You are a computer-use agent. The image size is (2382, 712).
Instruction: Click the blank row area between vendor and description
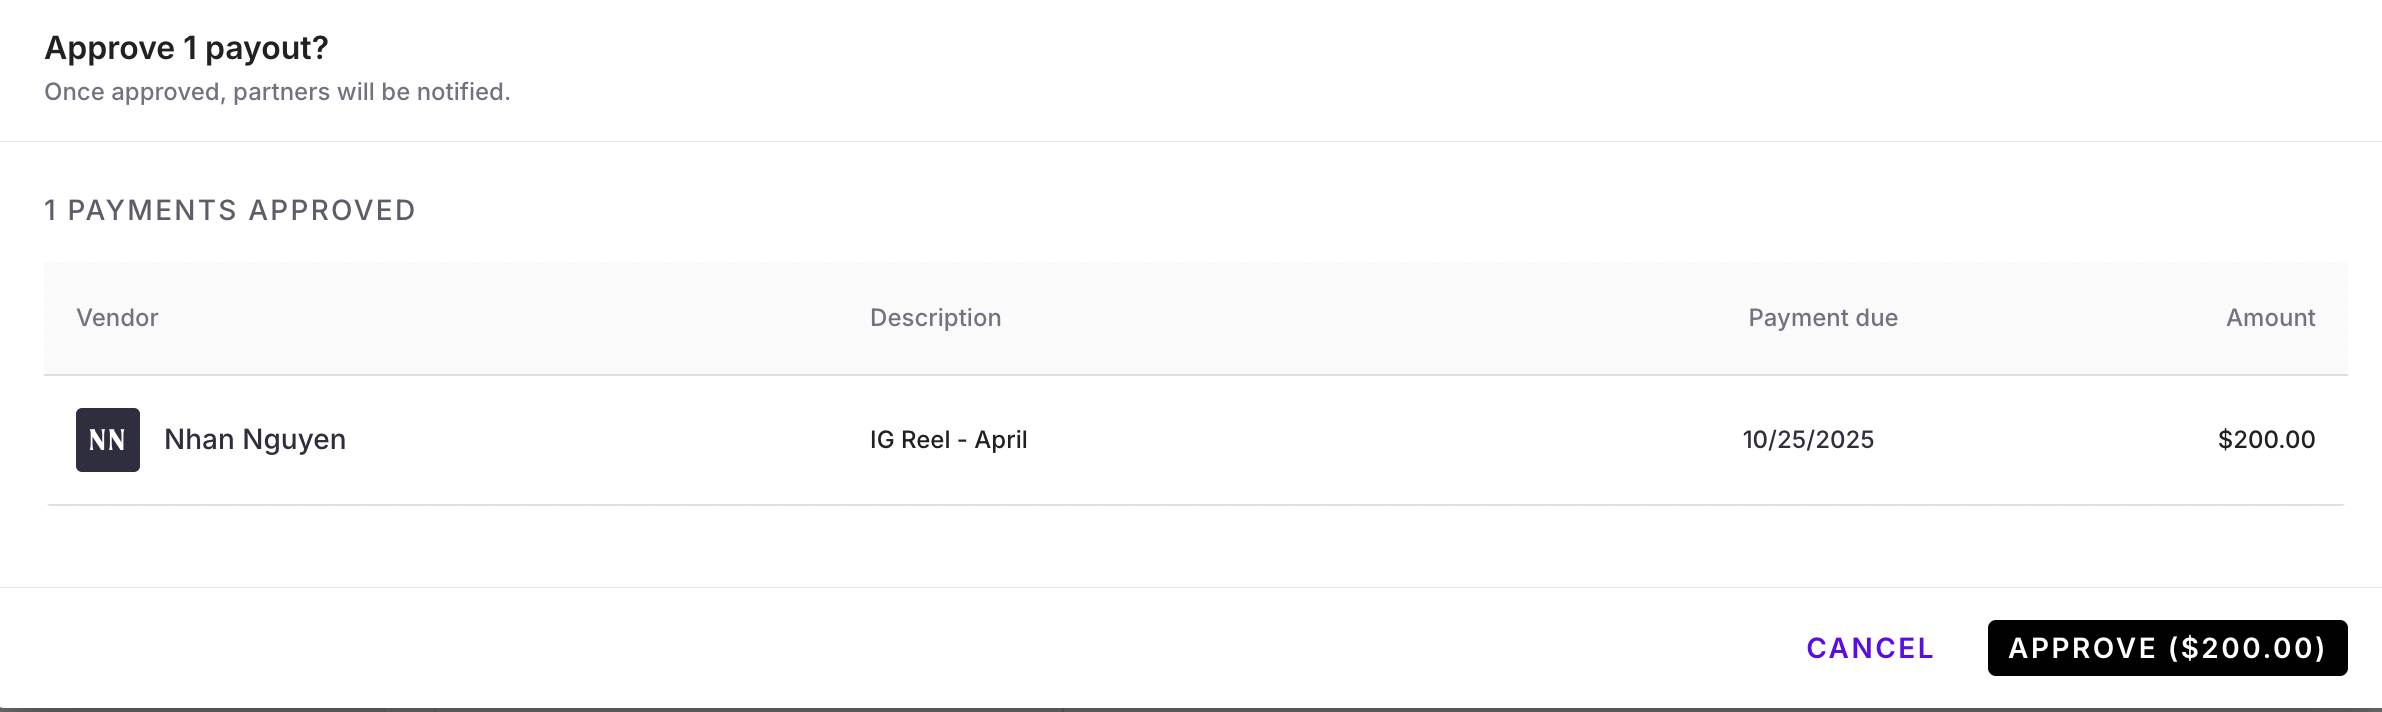(x=600, y=440)
